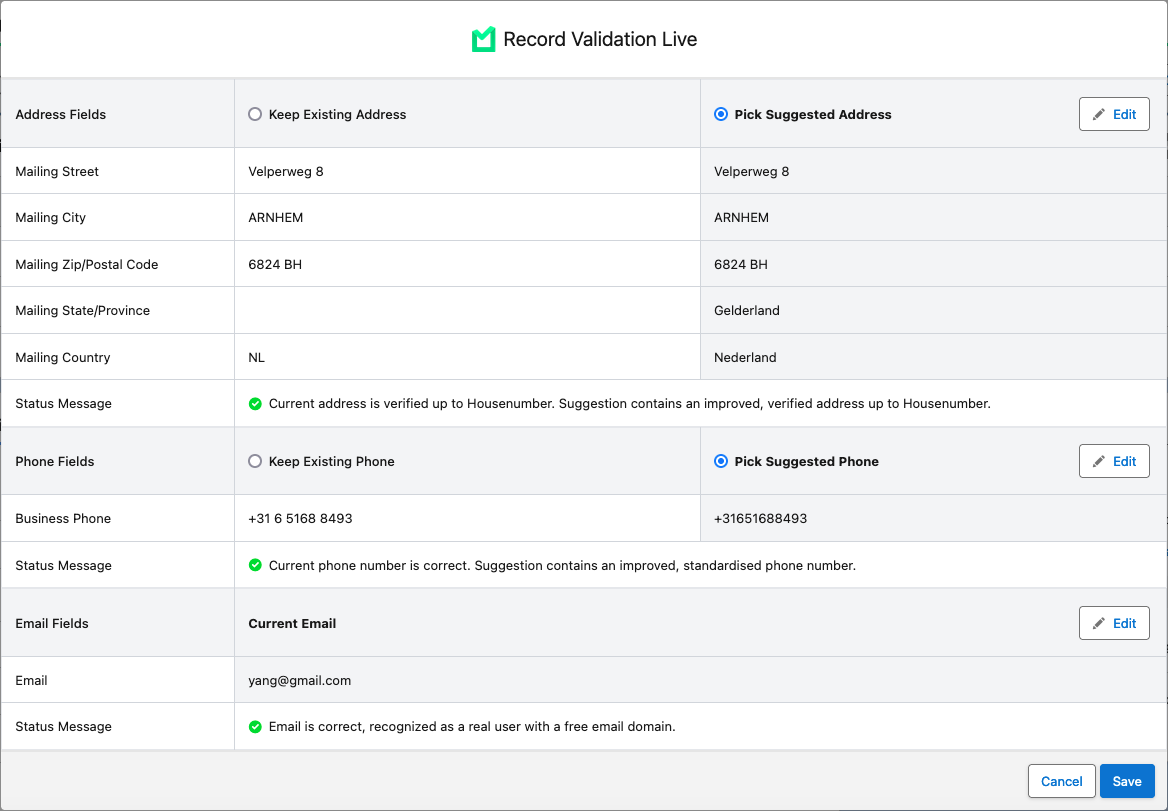The width and height of the screenshot is (1168, 811).
Task: Edit the current email field
Action: (1114, 623)
